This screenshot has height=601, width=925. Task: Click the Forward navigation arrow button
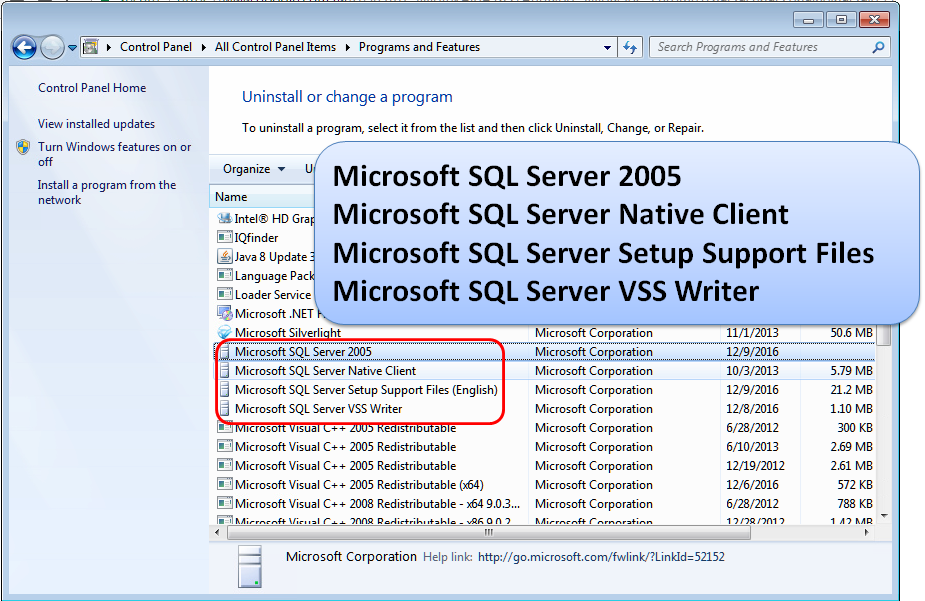click(52, 47)
